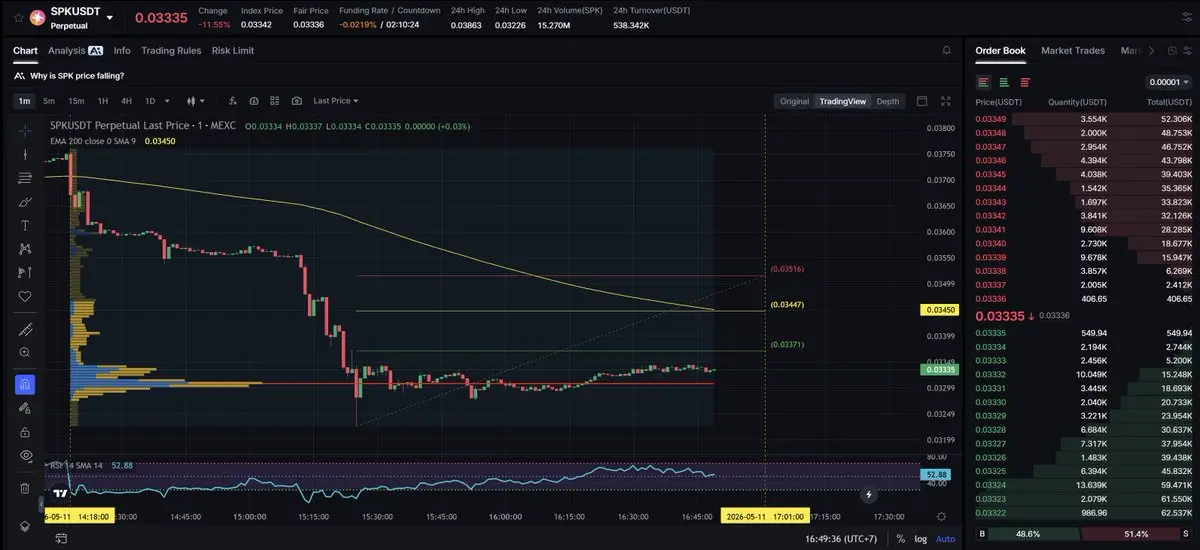Take a chart snapshot with the camera icon

click(297, 101)
